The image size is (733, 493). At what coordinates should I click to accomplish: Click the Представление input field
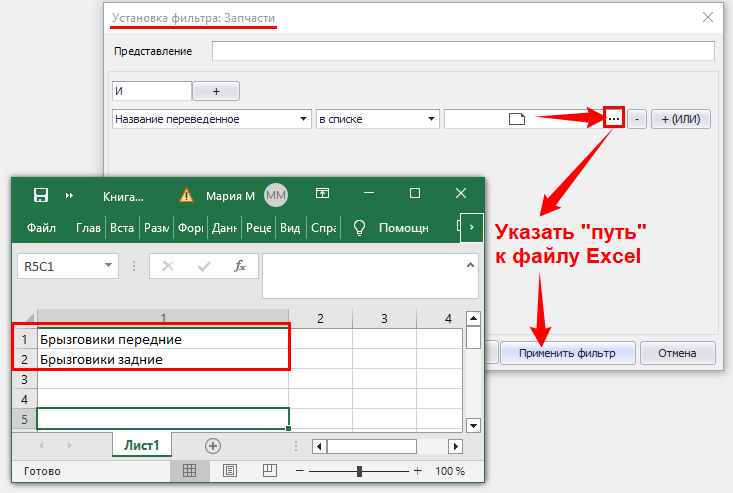(463, 51)
